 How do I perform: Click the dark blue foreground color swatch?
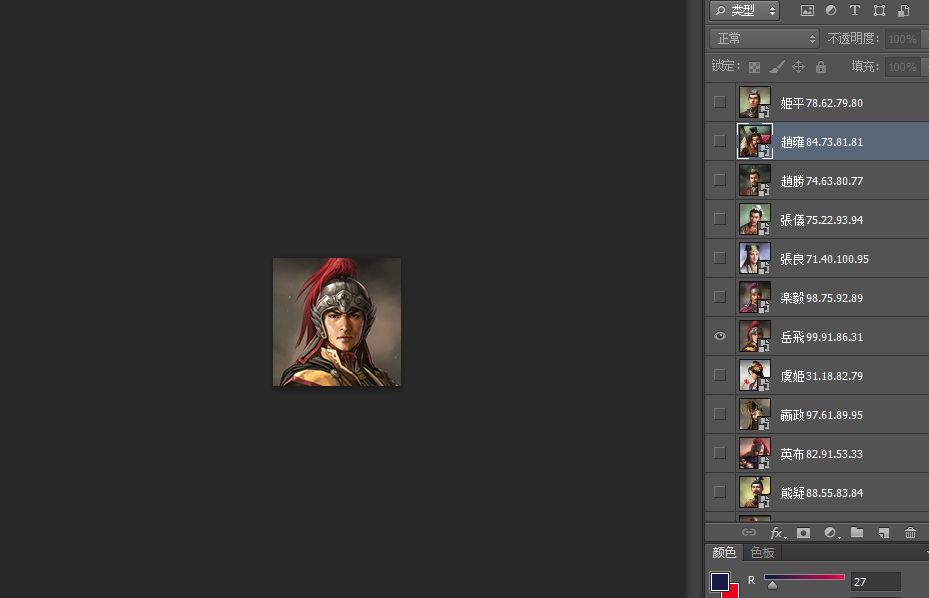tap(720, 581)
